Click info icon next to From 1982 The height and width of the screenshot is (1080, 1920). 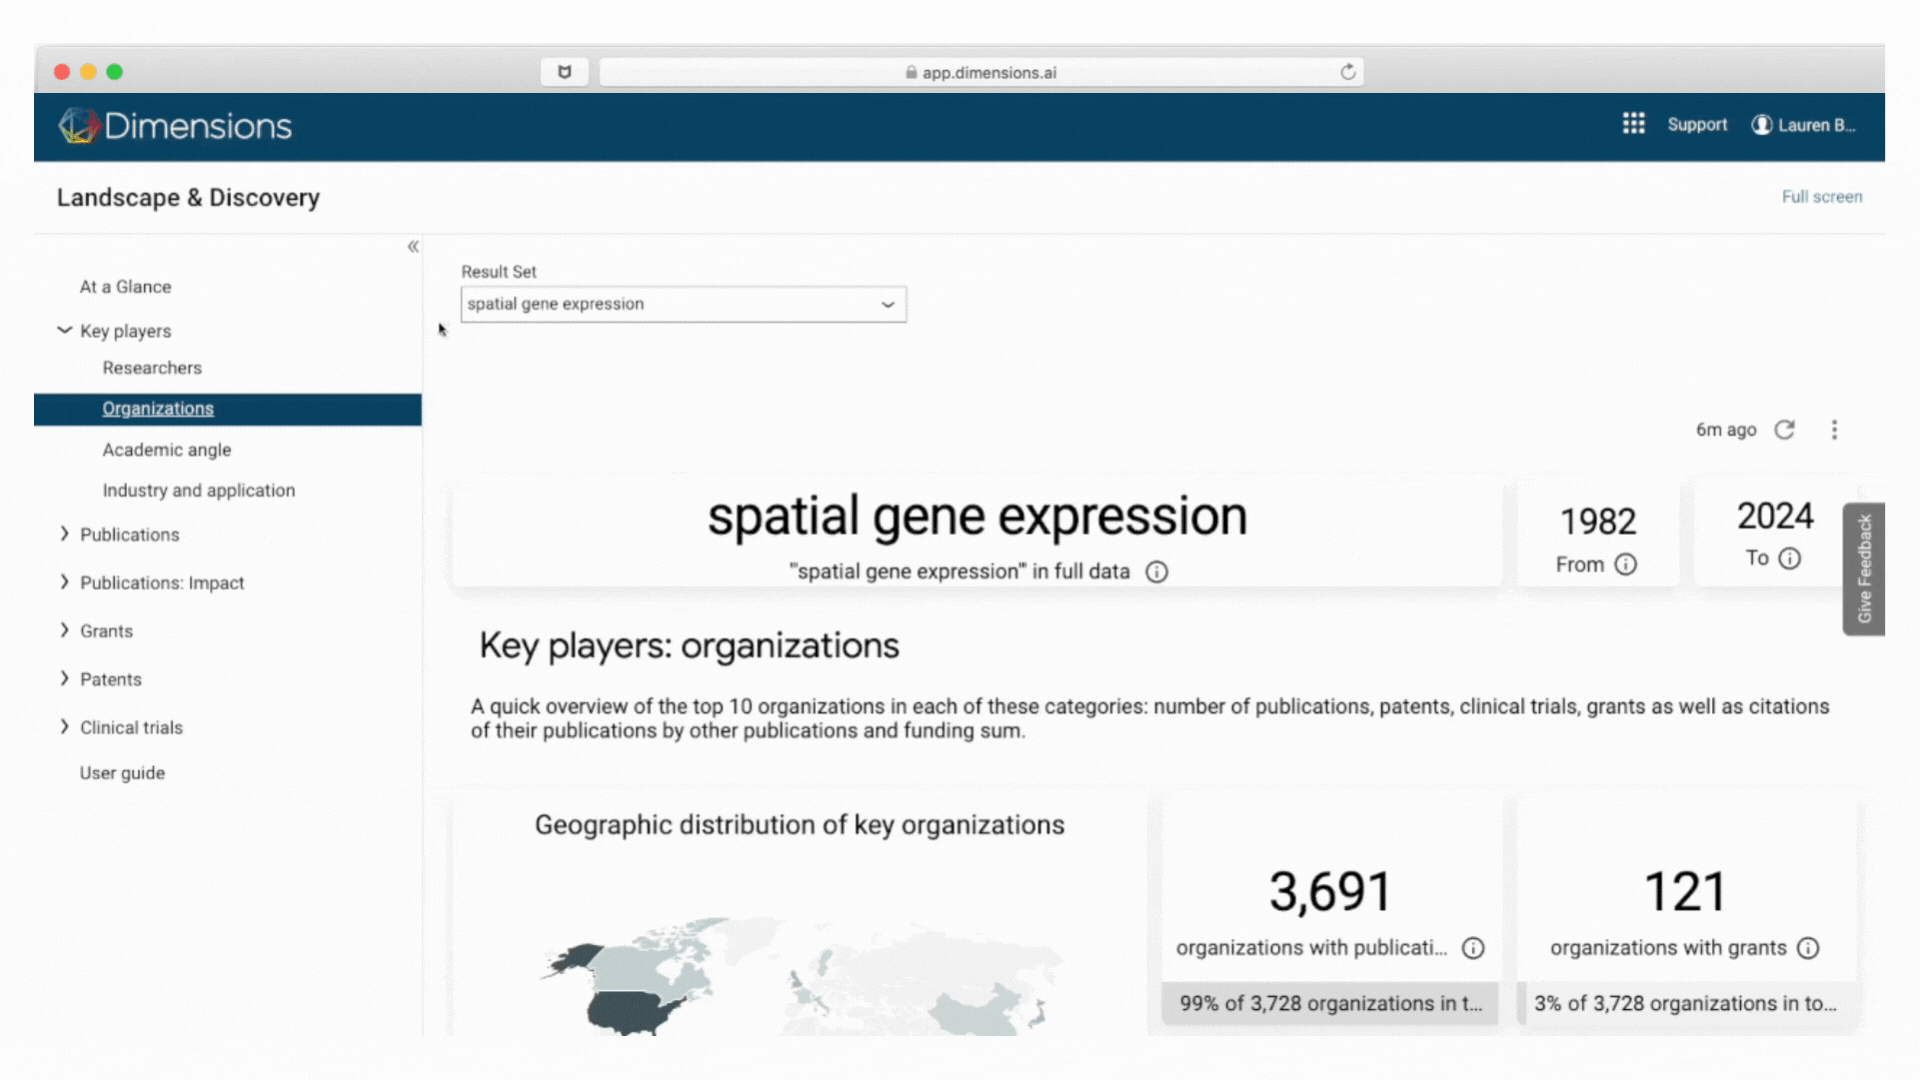click(x=1626, y=564)
